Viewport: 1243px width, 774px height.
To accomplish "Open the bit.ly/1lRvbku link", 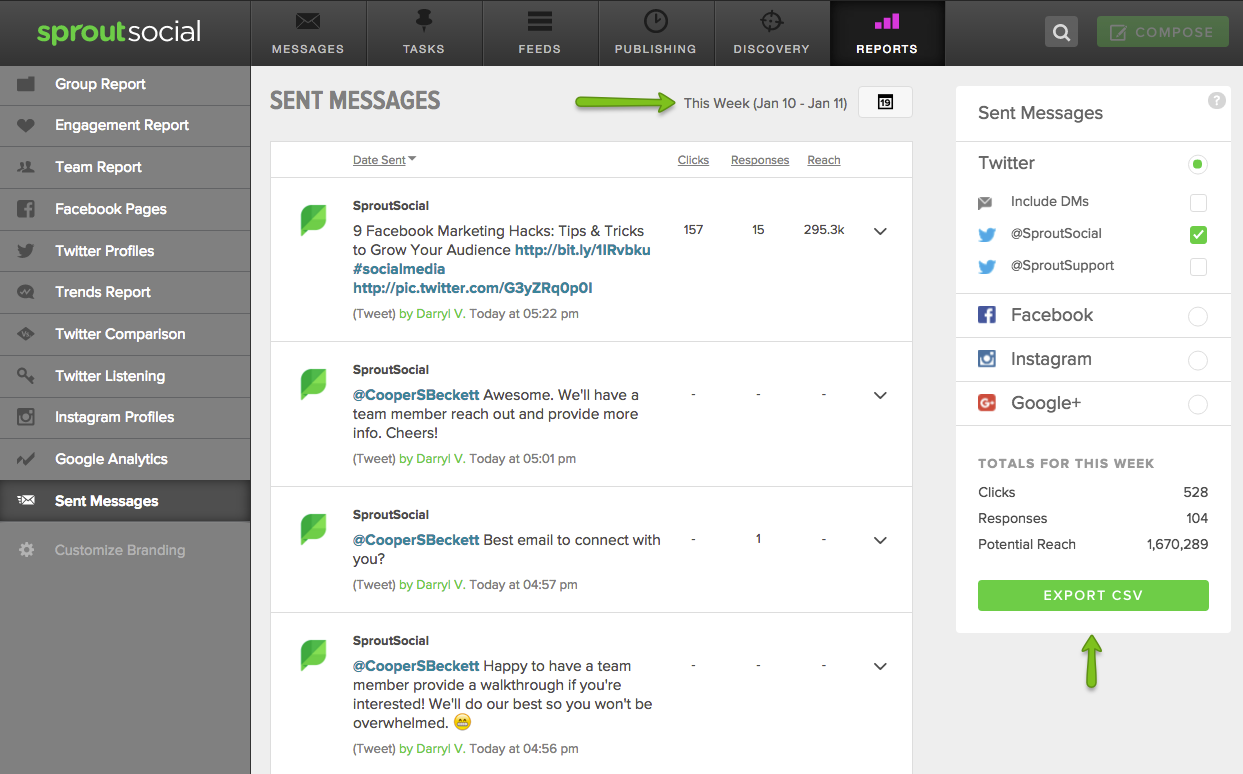I will point(583,250).
